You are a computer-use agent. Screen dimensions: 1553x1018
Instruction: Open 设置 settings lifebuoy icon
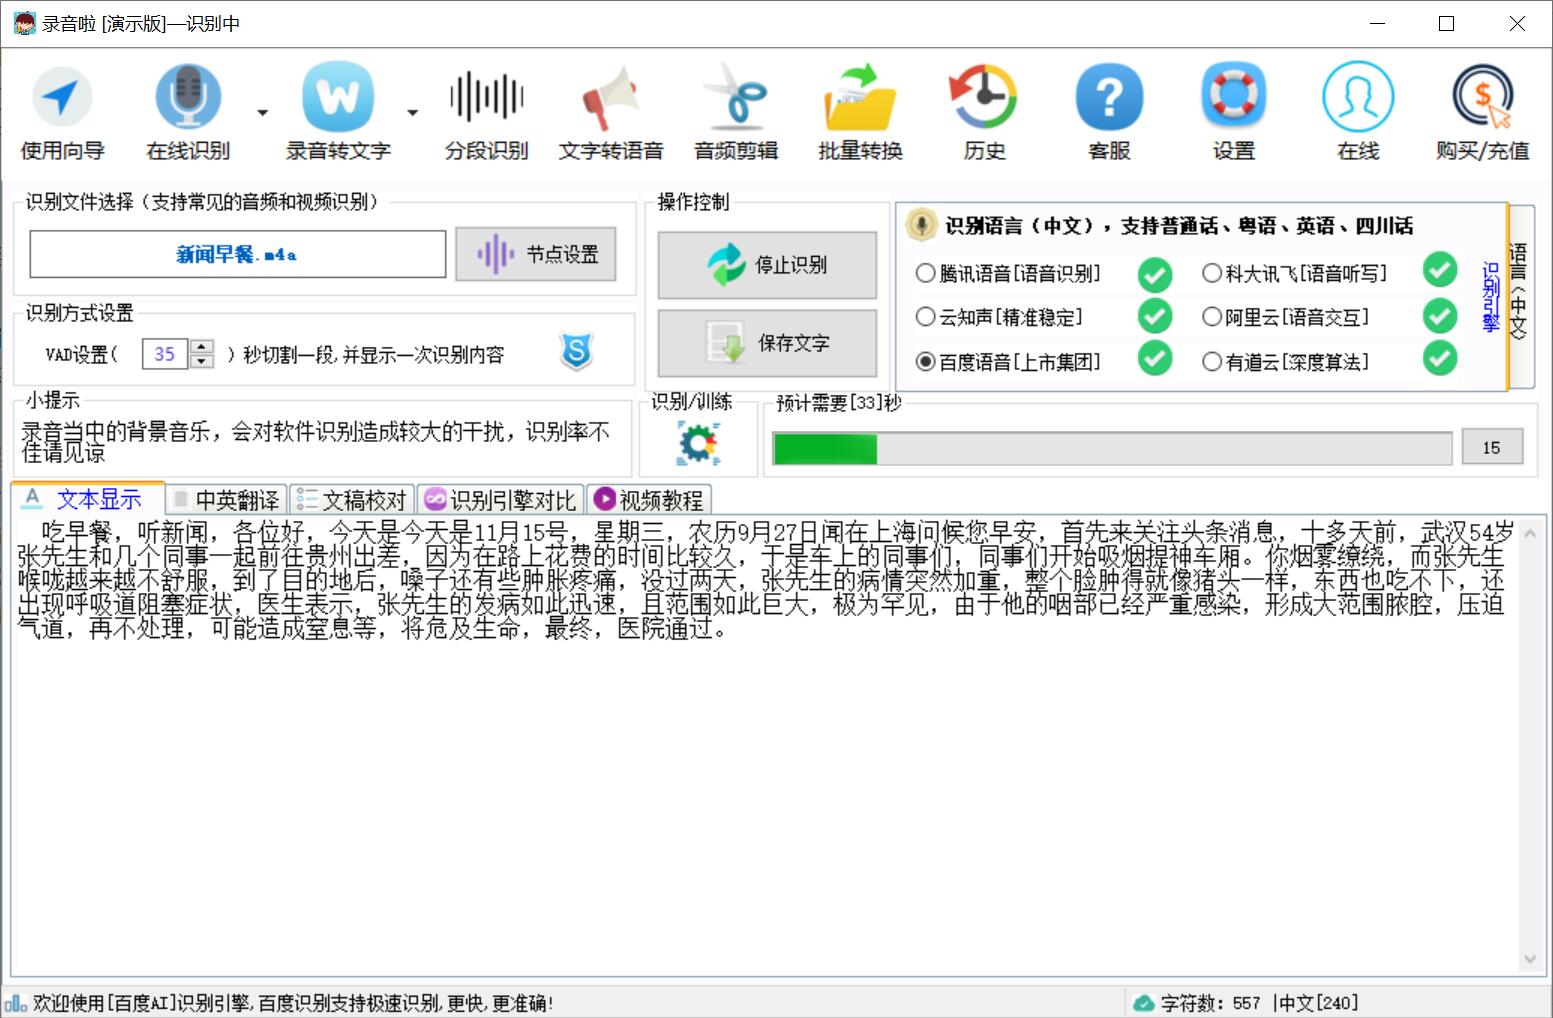1233,112
